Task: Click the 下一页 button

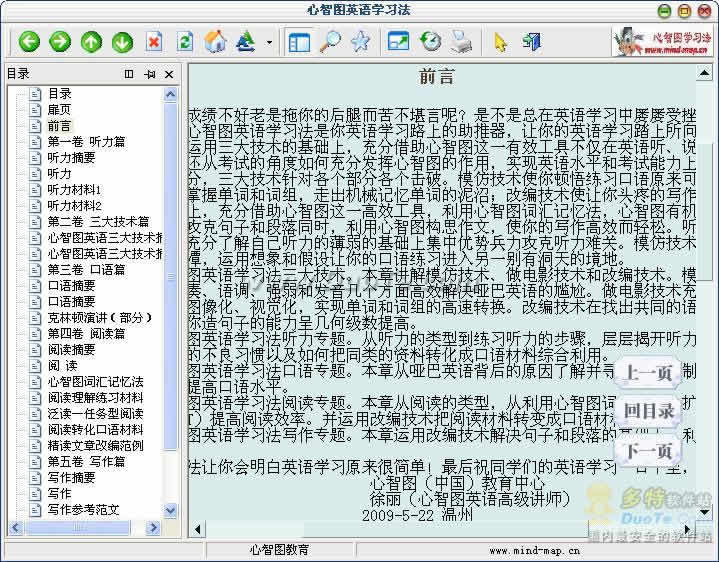Action: pos(647,450)
